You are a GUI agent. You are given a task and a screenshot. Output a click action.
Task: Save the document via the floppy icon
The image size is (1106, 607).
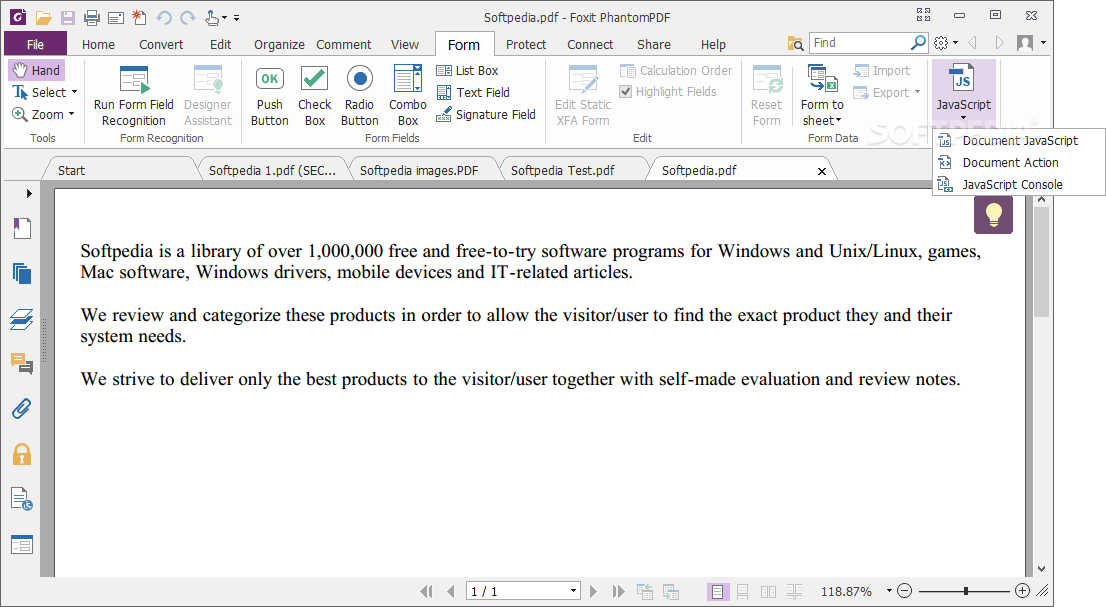67,17
